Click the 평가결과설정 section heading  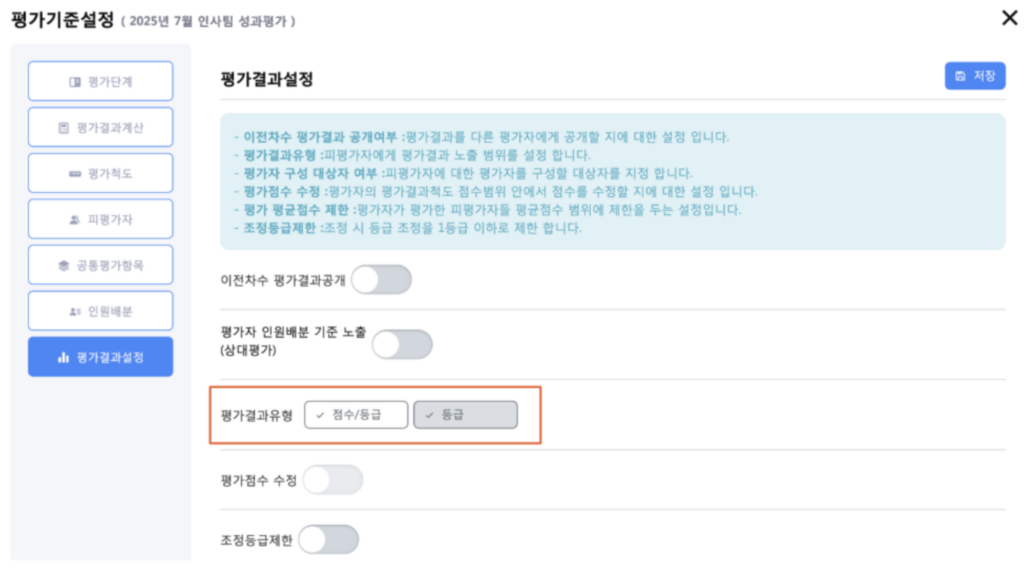[x=267, y=78]
